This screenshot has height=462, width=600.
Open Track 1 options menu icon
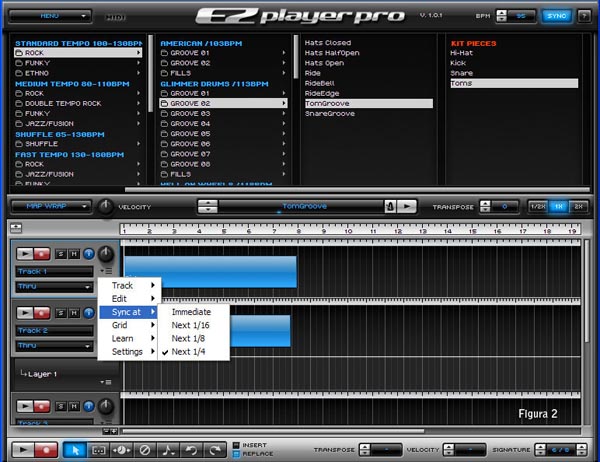pos(106,271)
